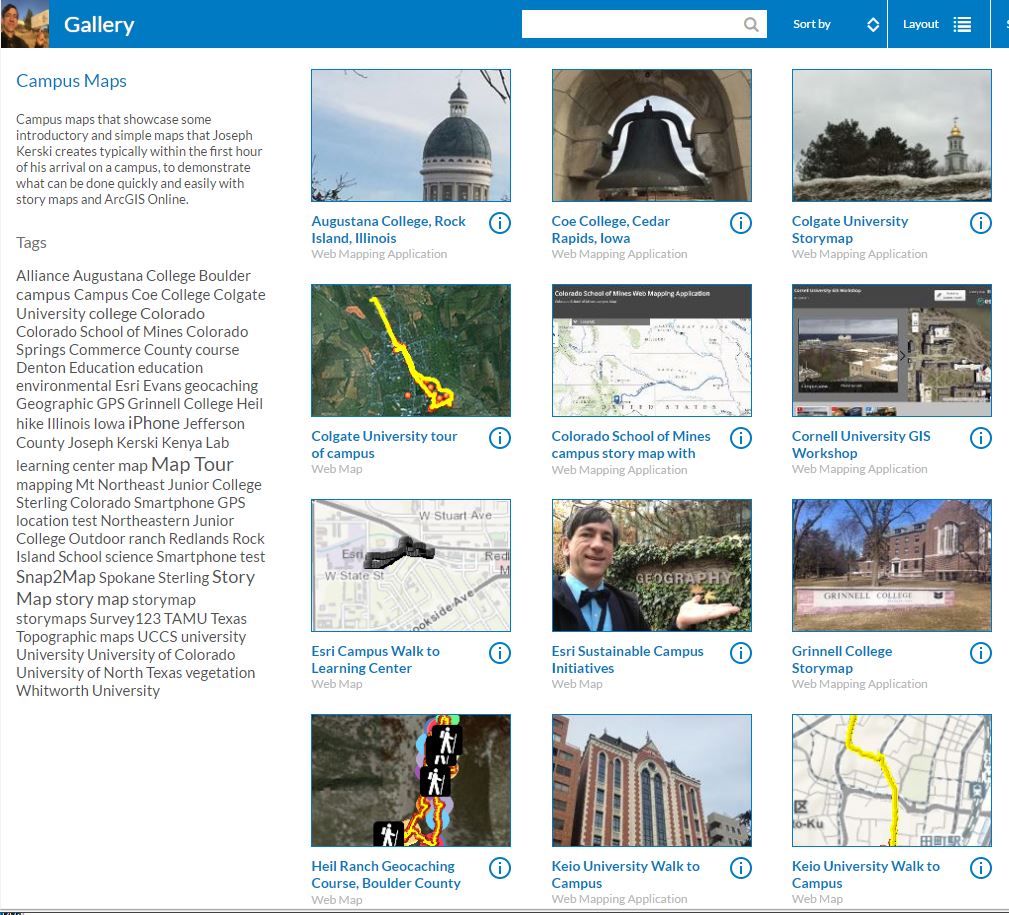
Task: Show details for Colgate University tour of campus
Action: (500, 438)
